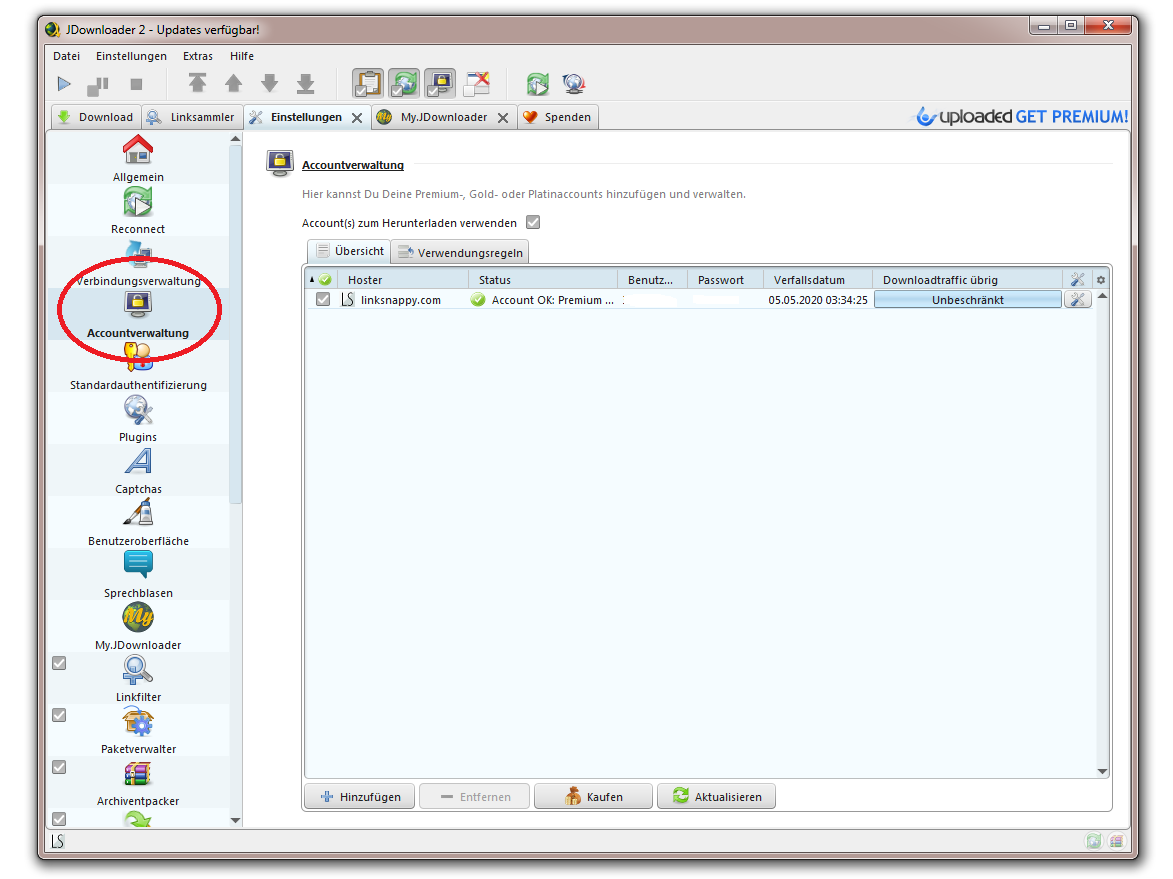The width and height of the screenshot is (1173, 879).
Task: Open the Datei menu
Action: click(67, 56)
